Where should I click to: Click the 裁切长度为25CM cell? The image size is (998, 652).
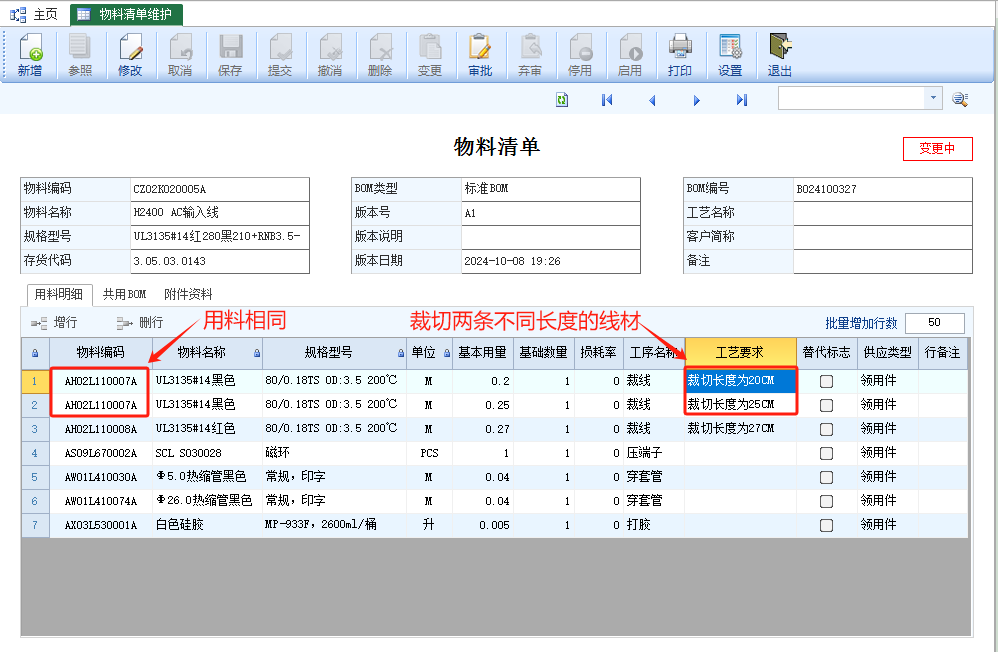740,405
